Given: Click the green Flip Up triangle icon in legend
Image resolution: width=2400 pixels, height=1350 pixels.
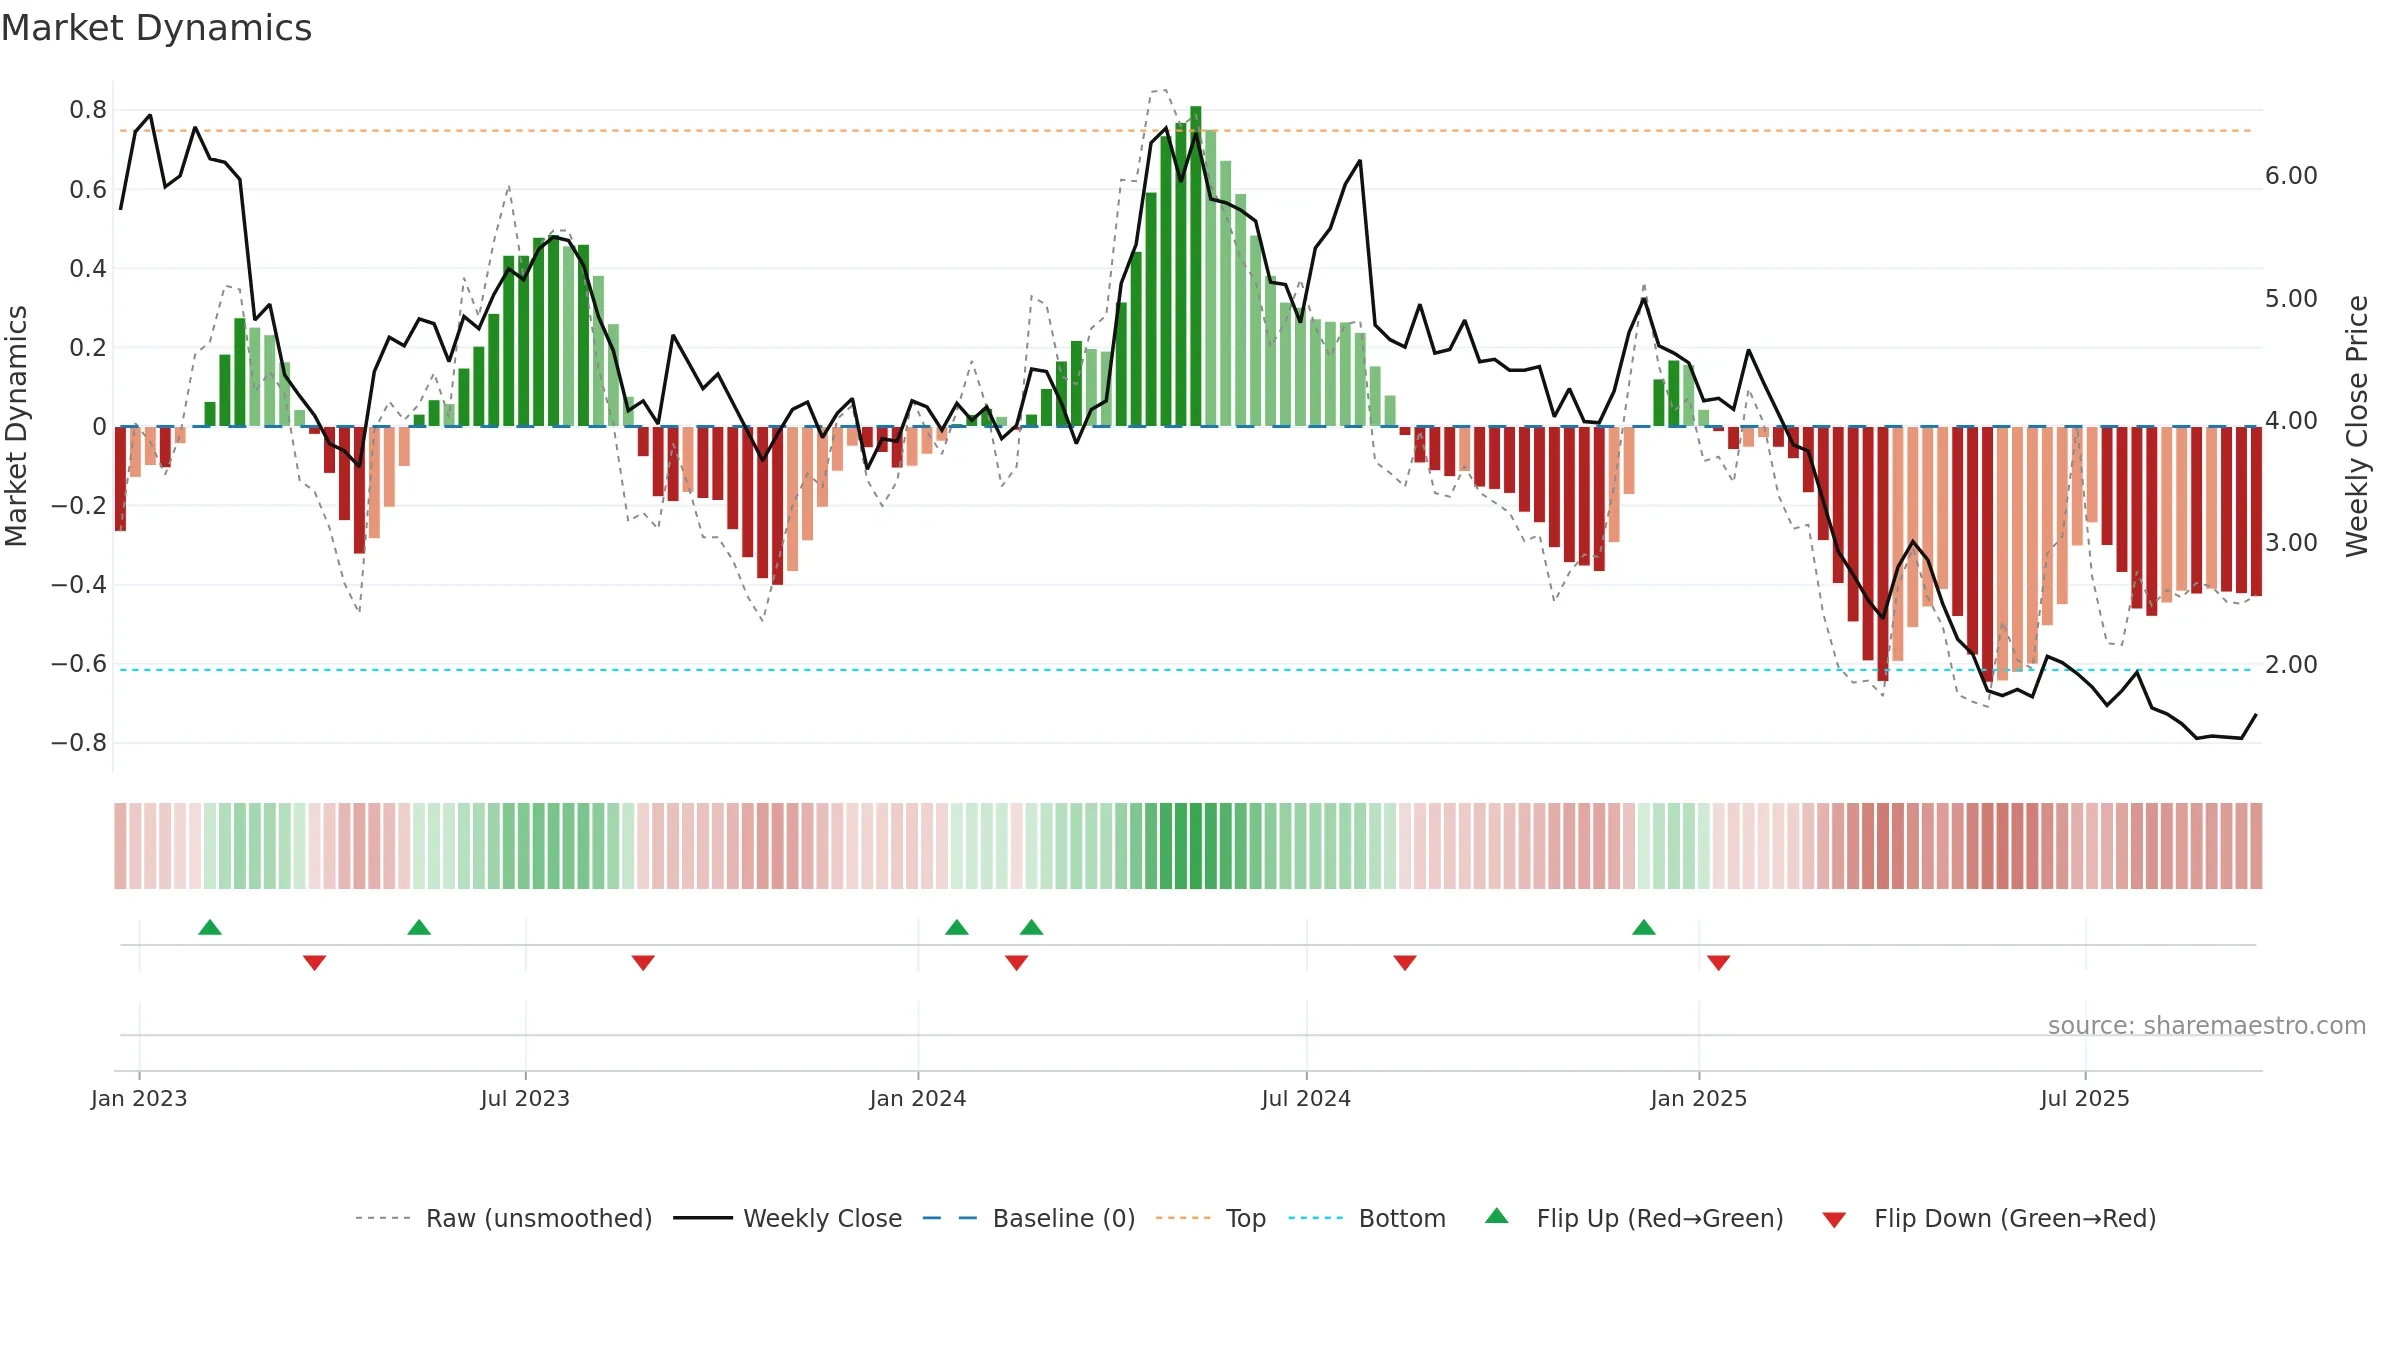Looking at the screenshot, I should 1497,1216.
